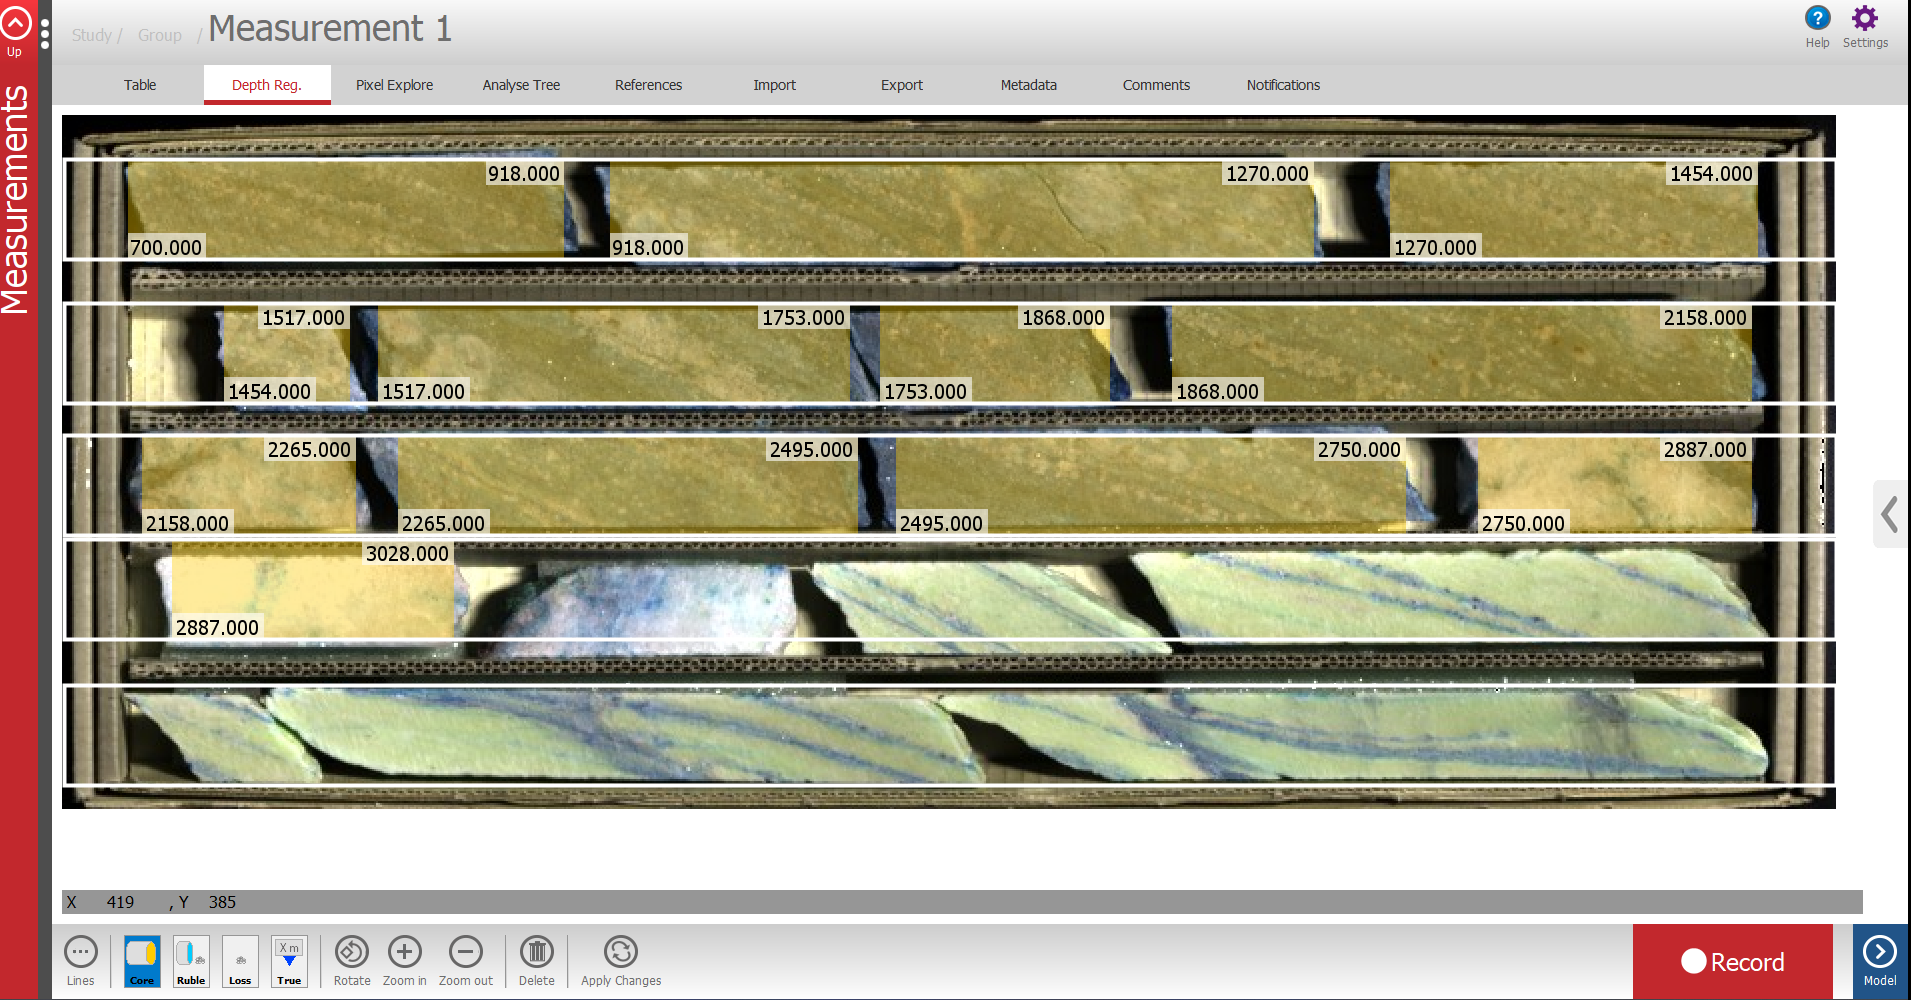Enable the Ruble interval mode
This screenshot has height=1000, width=1911.
tap(190, 960)
